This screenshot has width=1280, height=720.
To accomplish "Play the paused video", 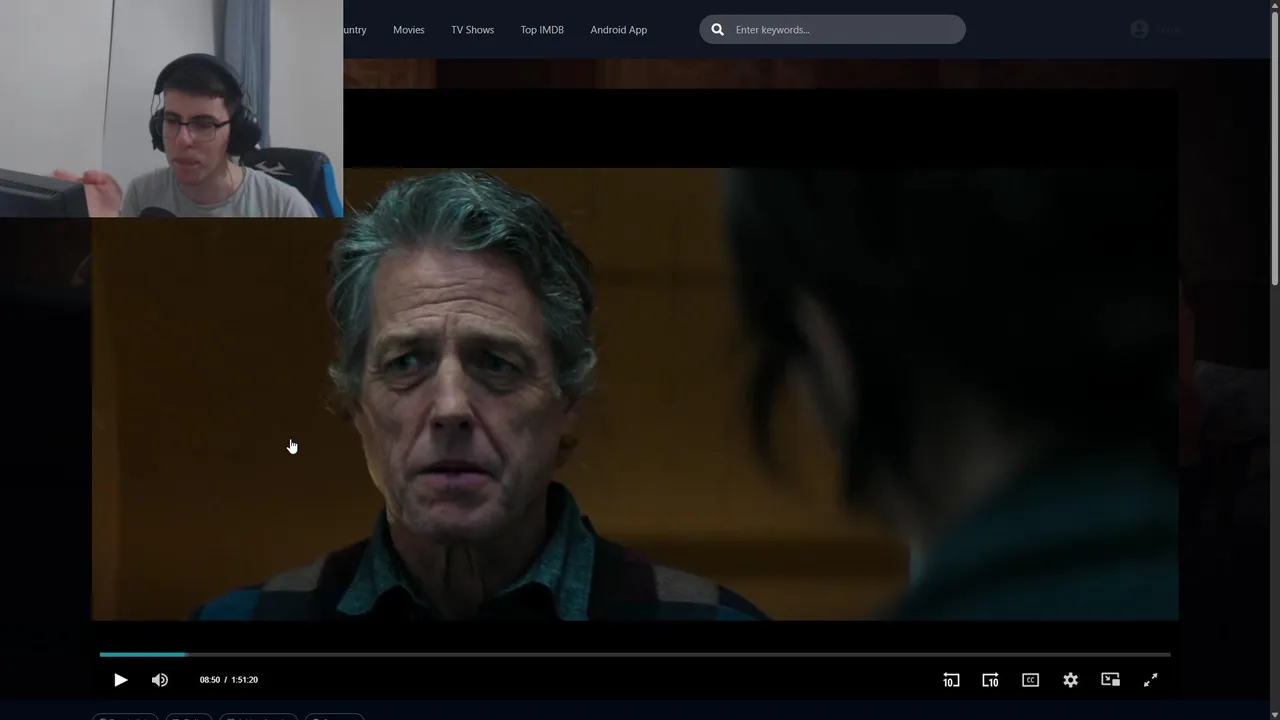I will [x=120, y=680].
